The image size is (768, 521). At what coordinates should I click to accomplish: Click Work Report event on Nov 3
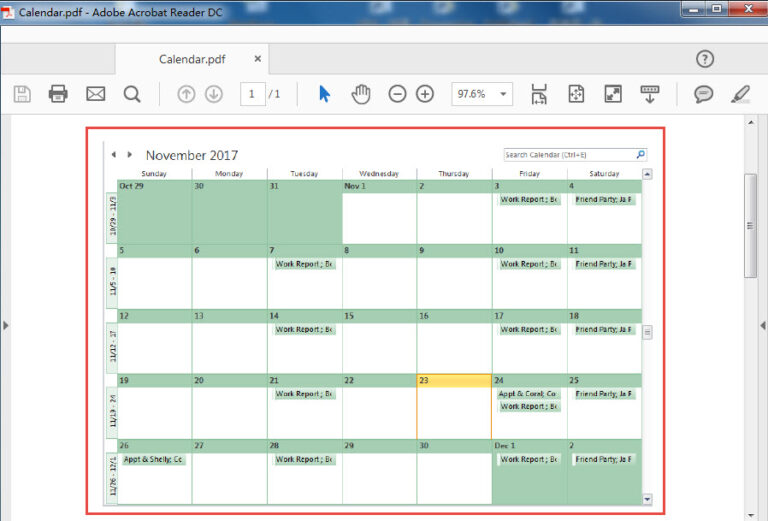coord(529,199)
